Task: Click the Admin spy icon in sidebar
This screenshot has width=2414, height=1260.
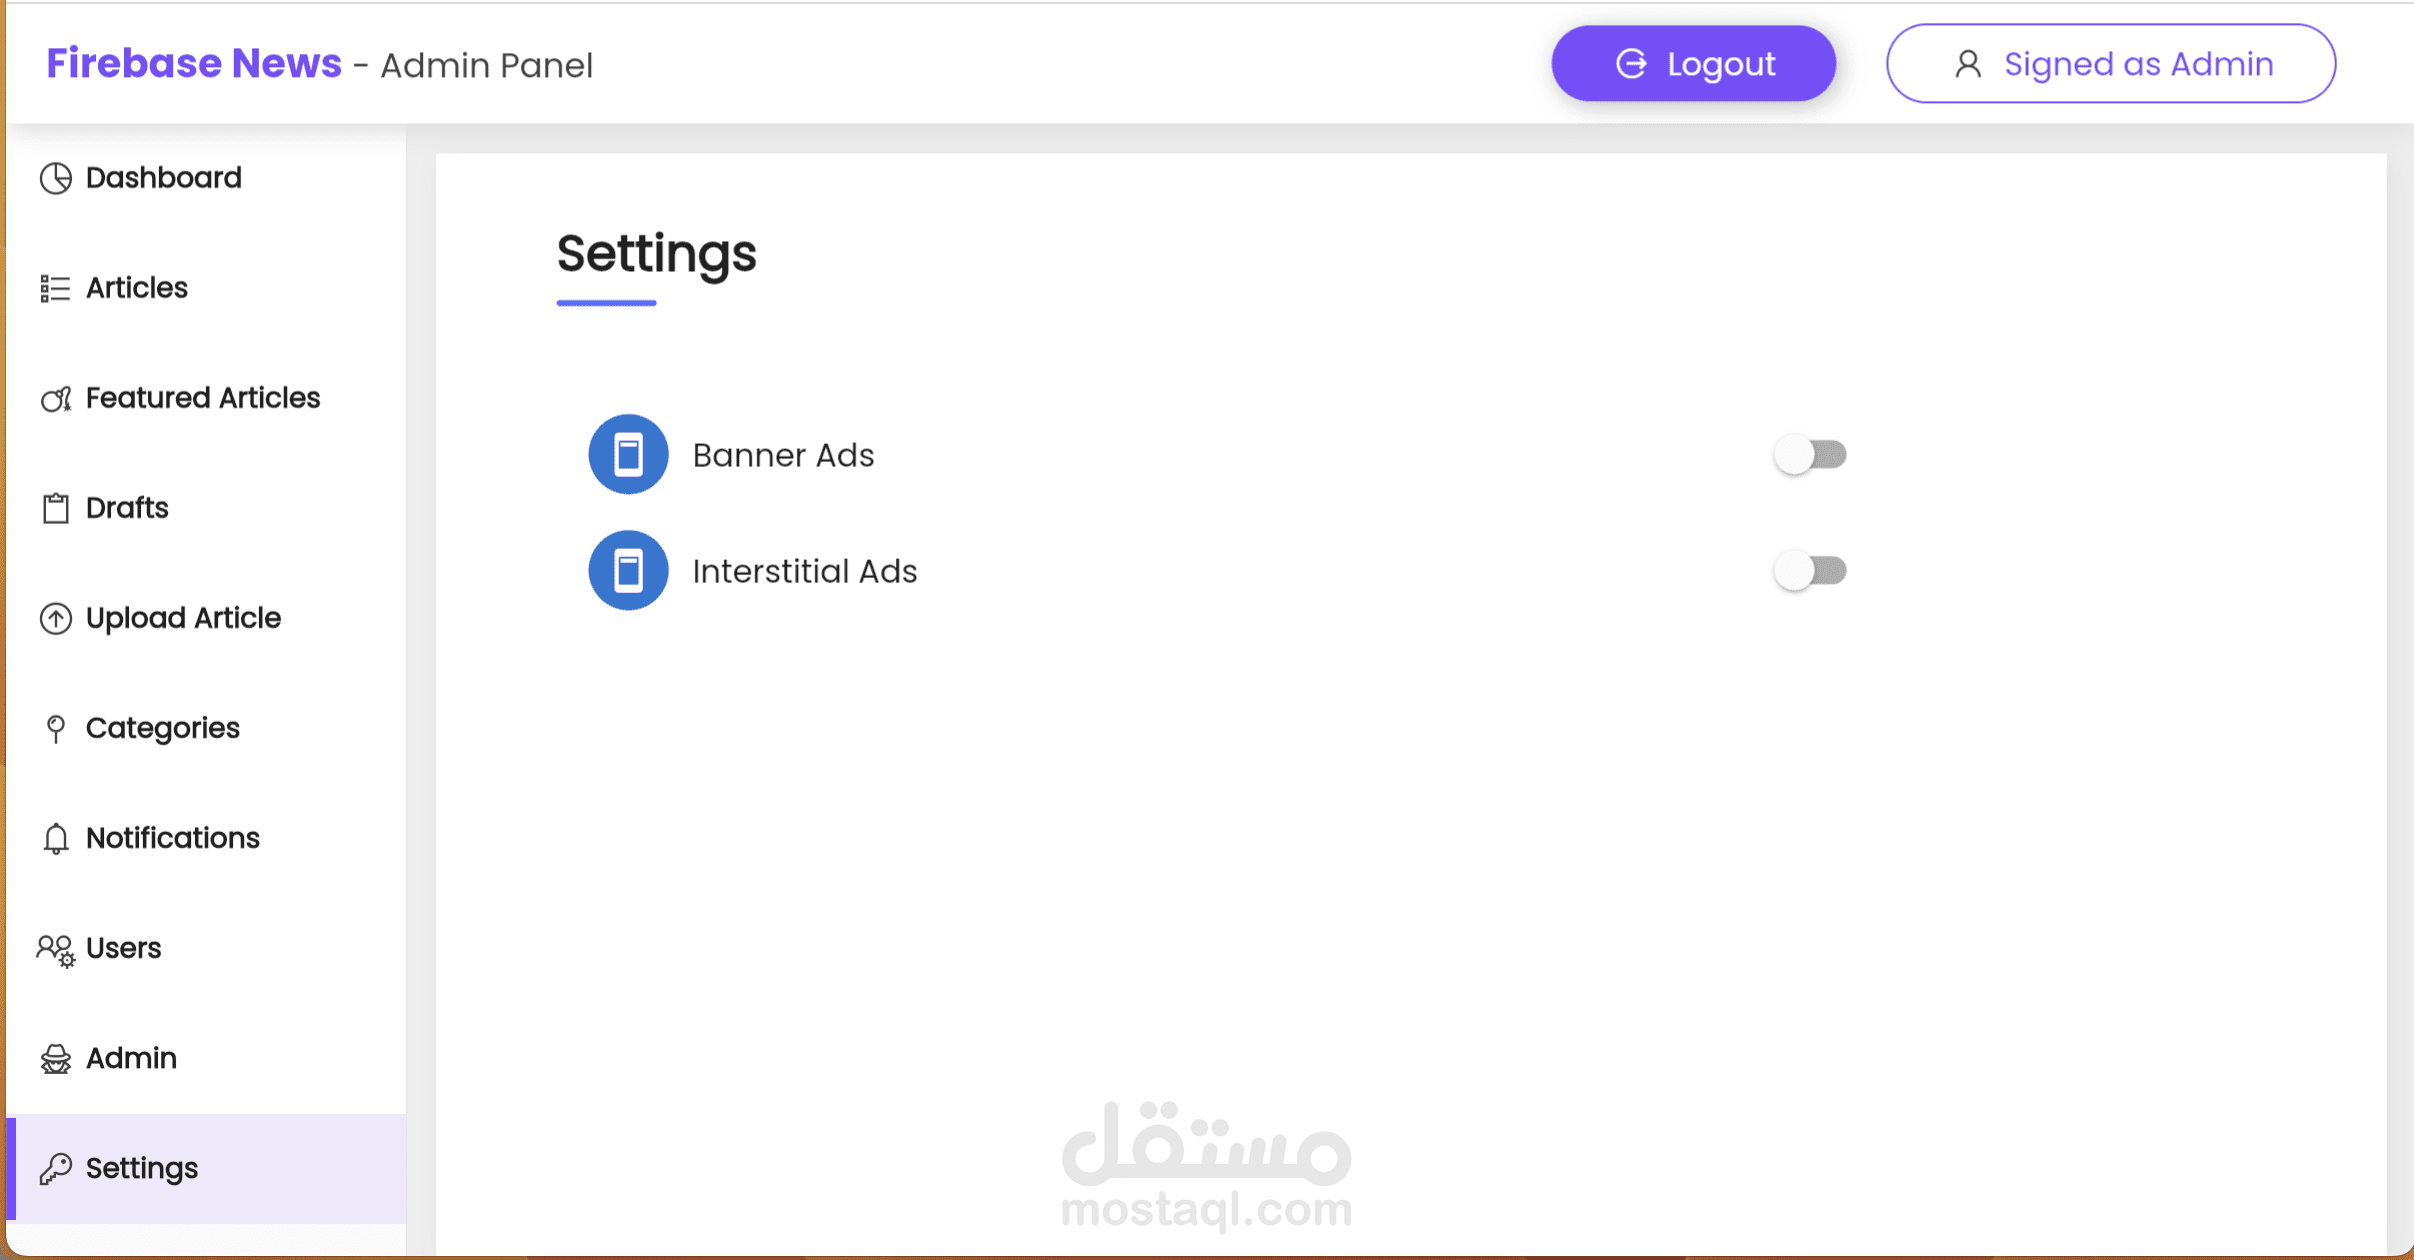Action: [x=56, y=1058]
